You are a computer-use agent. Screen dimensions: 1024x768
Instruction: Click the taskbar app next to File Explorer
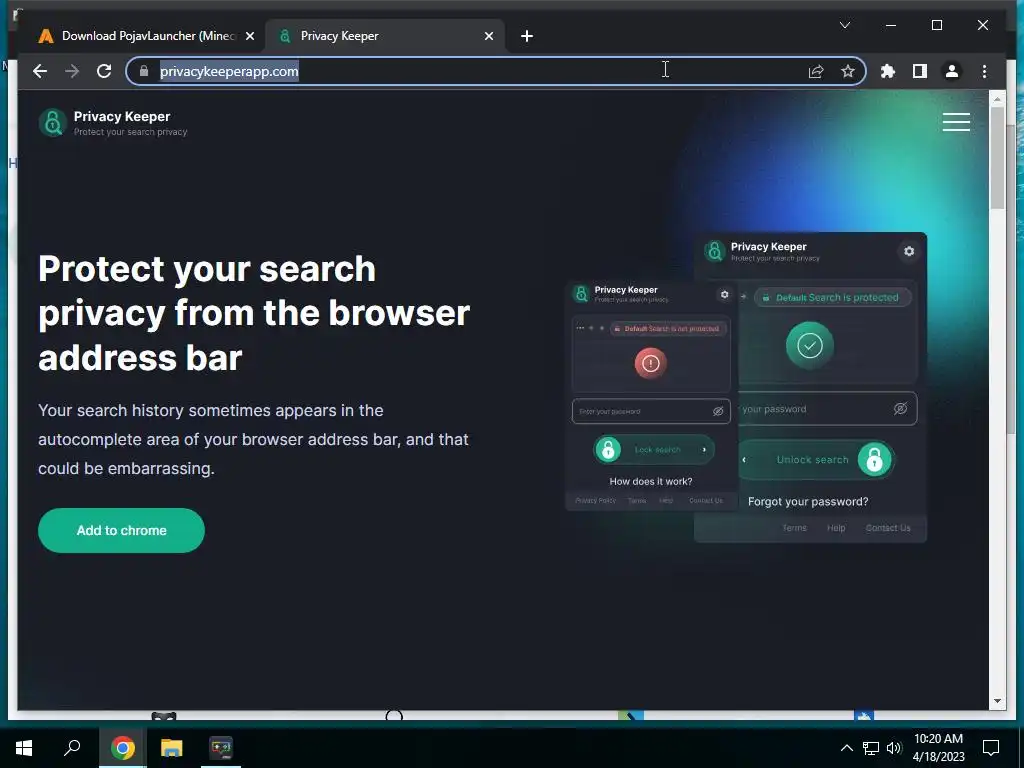(220, 748)
